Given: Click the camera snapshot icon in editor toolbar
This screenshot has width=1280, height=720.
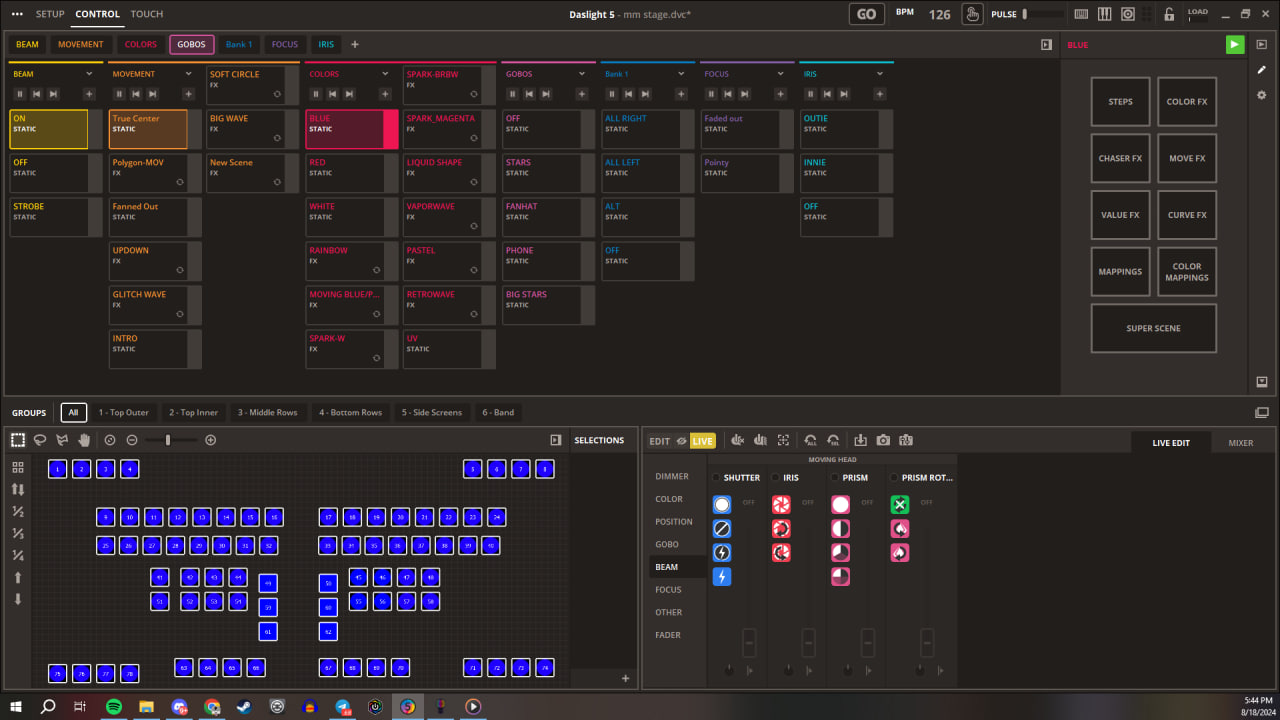Looking at the screenshot, I should click(883, 441).
